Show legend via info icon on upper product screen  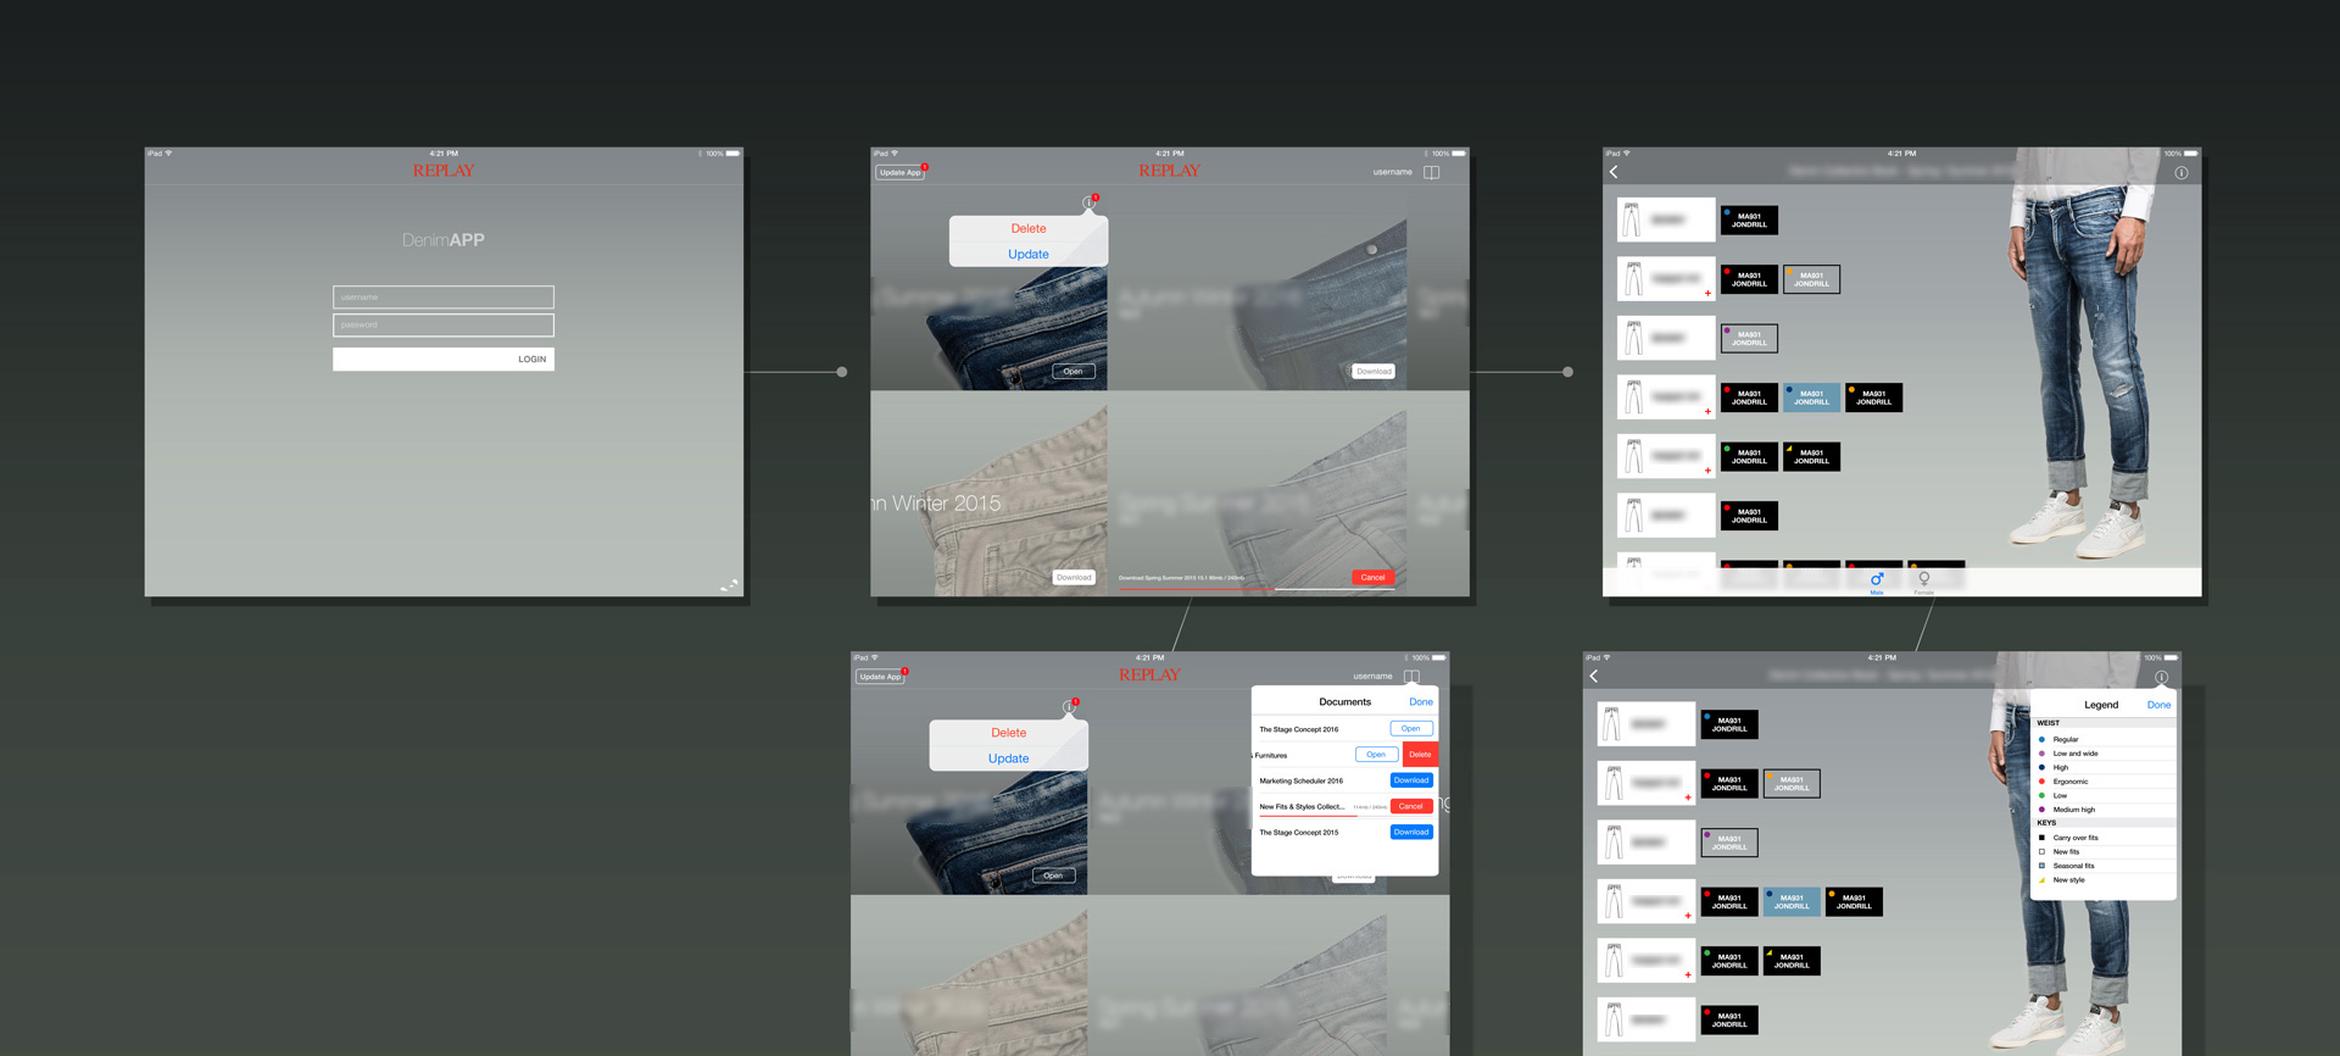coord(2181,173)
